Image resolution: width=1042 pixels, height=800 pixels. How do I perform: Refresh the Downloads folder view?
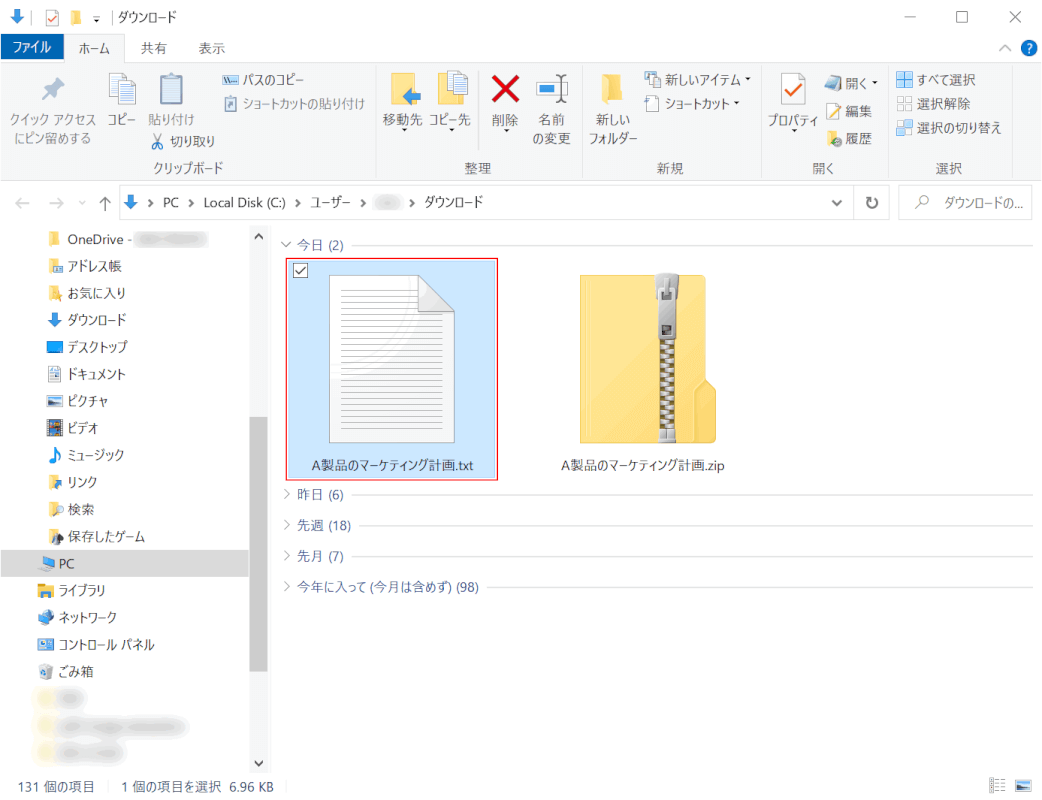tap(871, 202)
